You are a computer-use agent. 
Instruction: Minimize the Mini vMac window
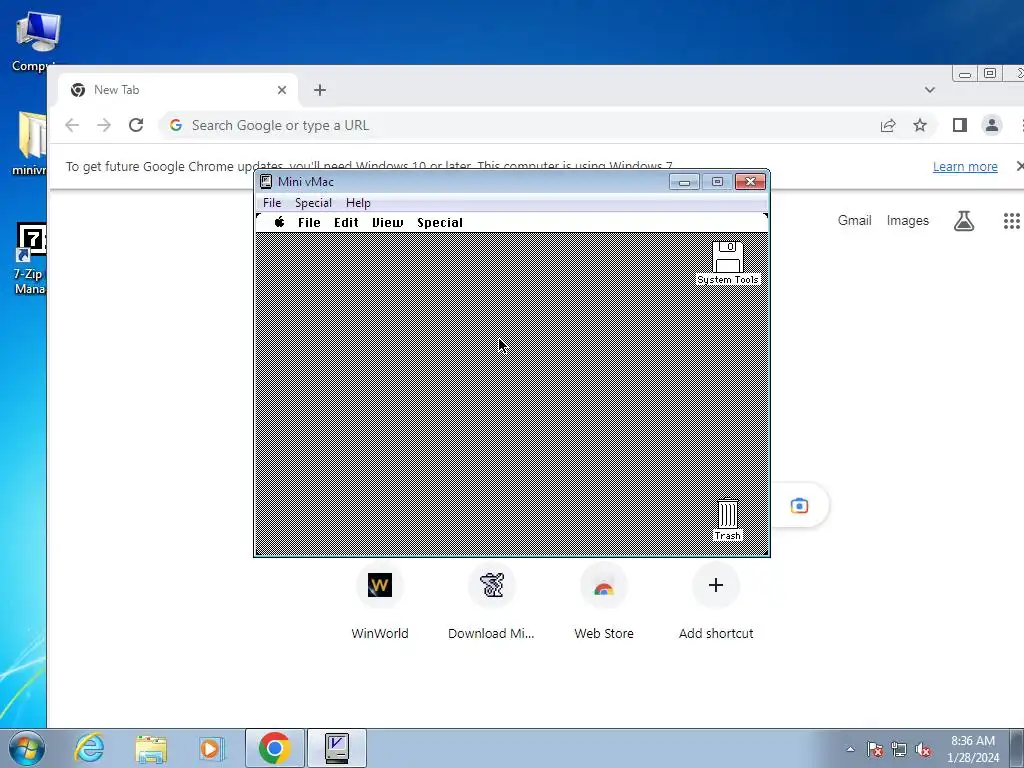[684, 182]
